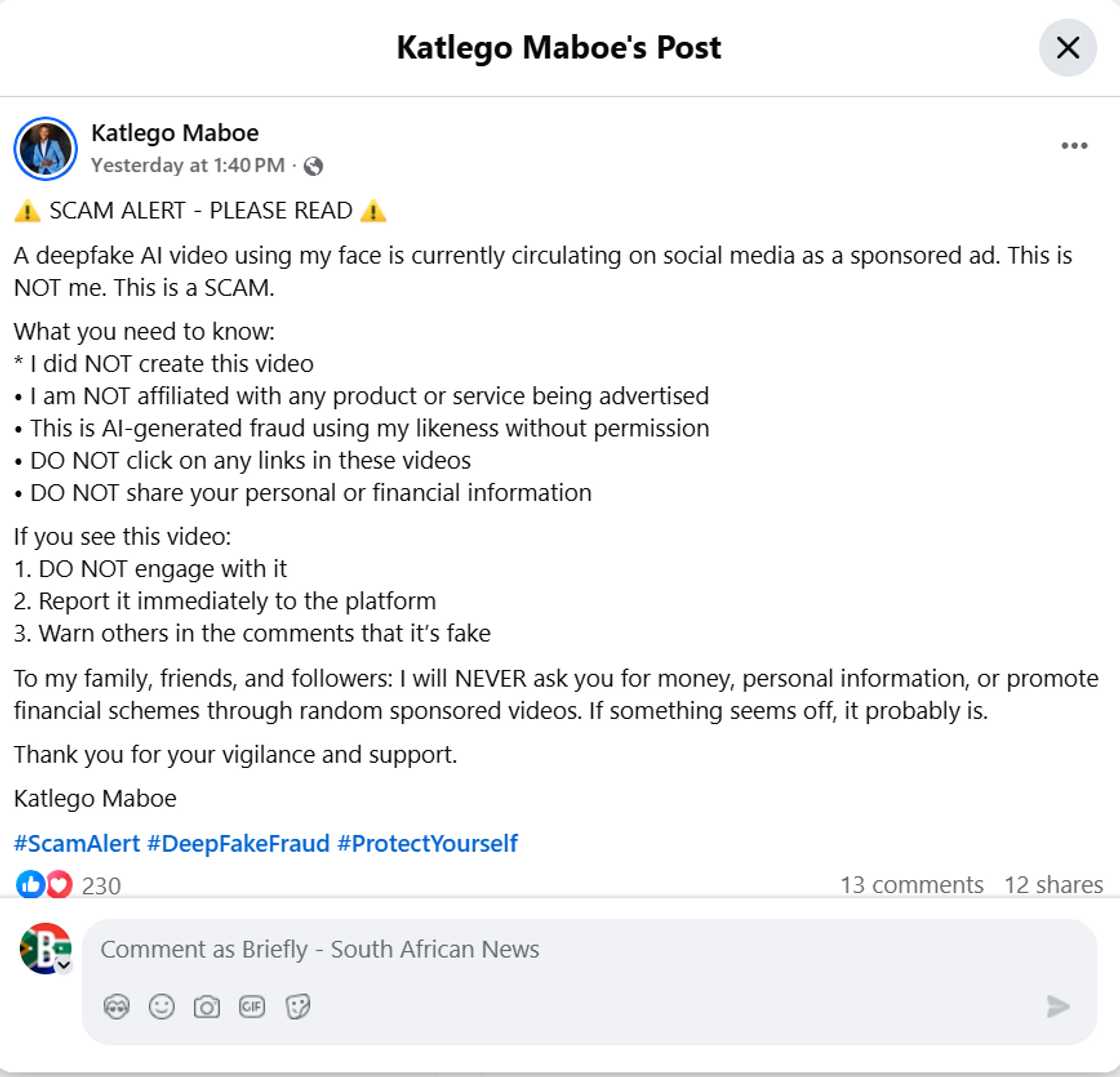Click the camera icon to attach a photo

[x=206, y=1007]
